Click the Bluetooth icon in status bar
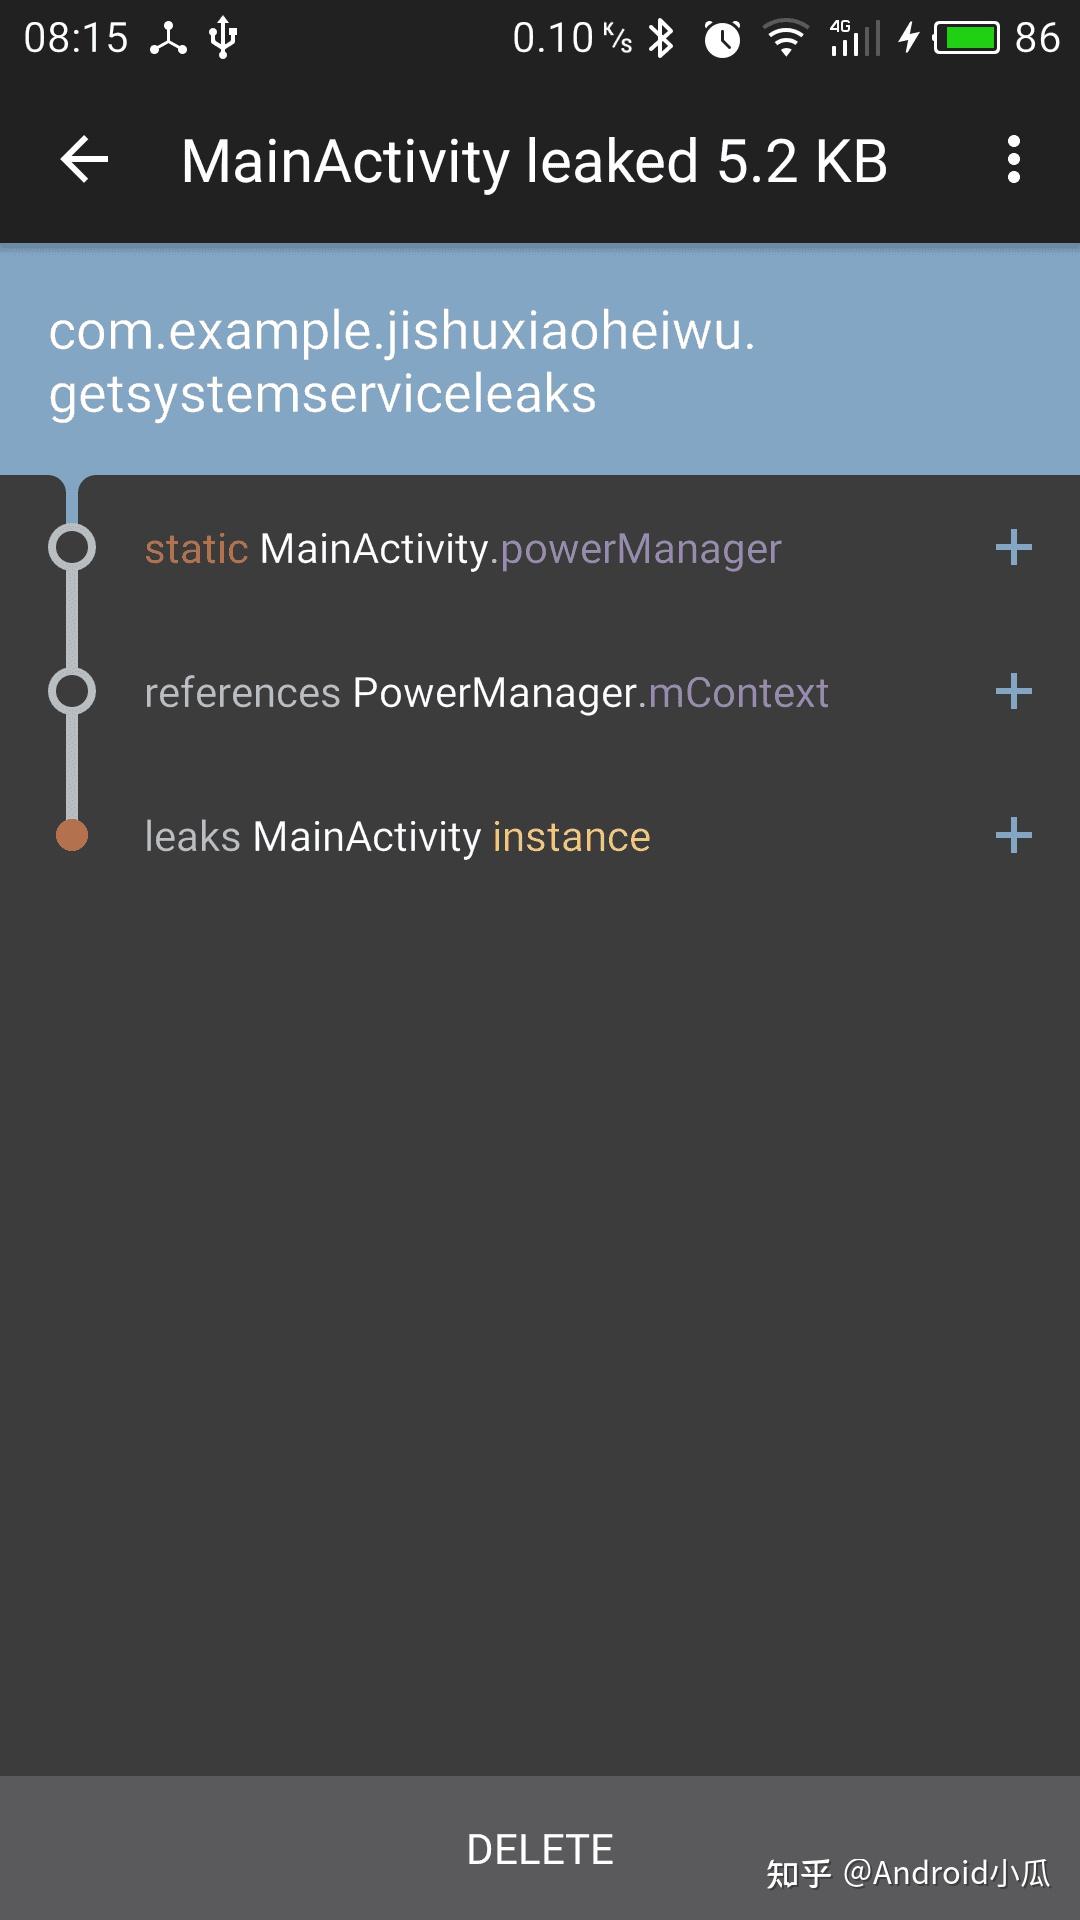 point(660,38)
